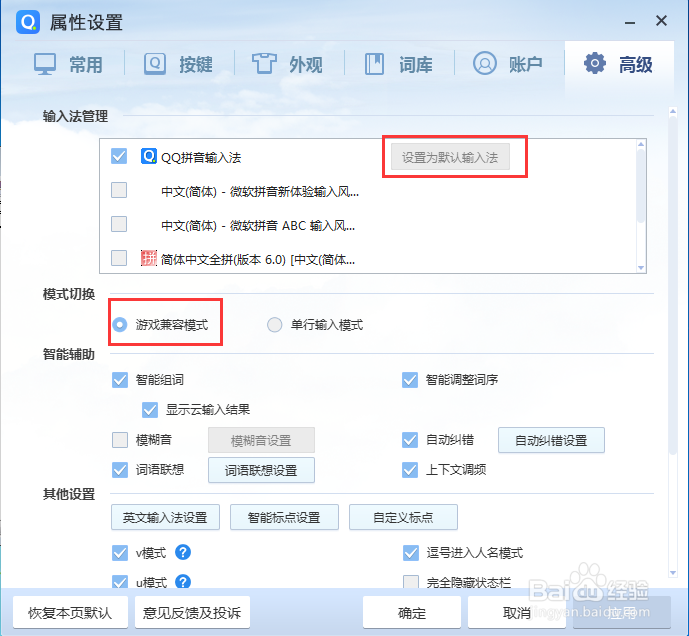Toggle the v模式 checkbox
Screen dimensions: 689x636
[120, 552]
